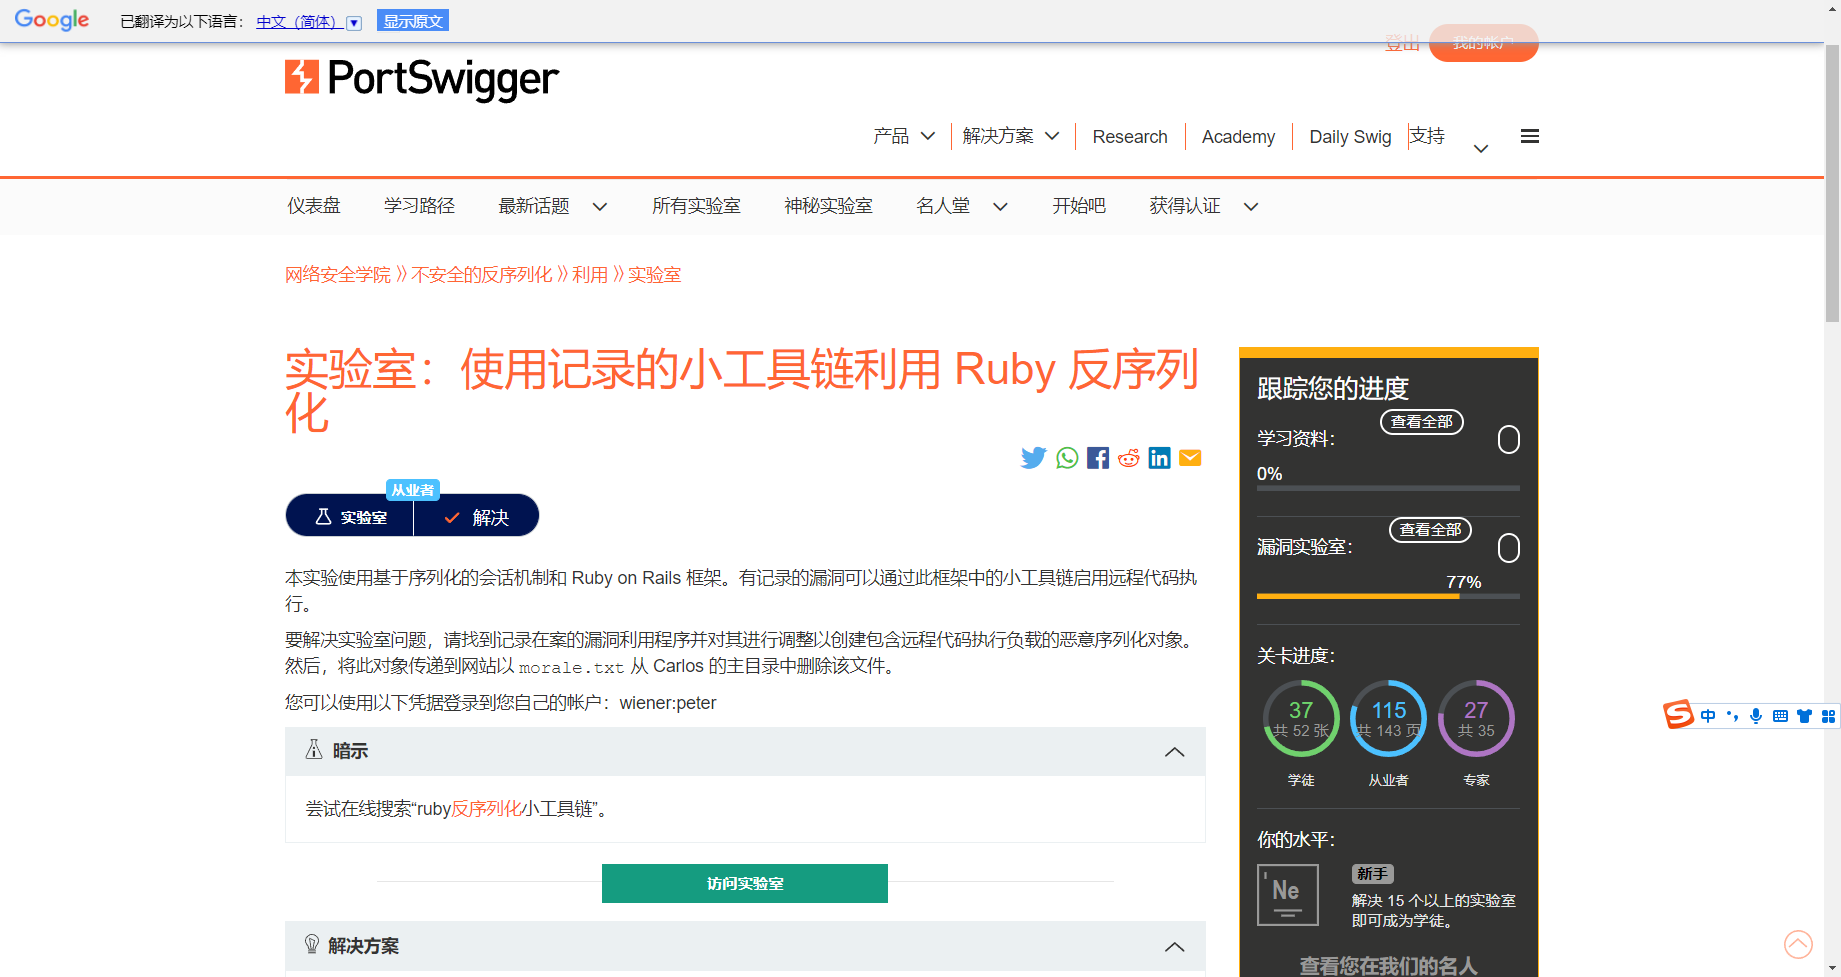The width and height of the screenshot is (1841, 977).
Task: Click the apprentice progress circle 37
Action: (1301, 718)
